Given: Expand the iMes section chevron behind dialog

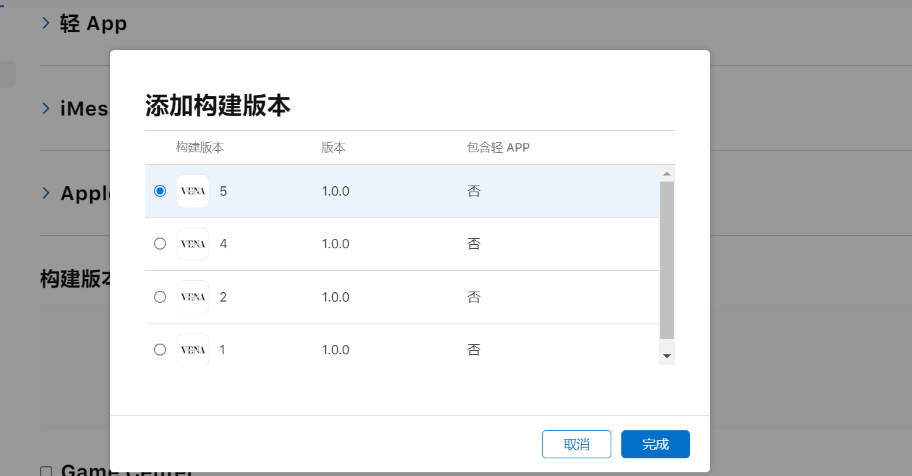Looking at the screenshot, I should (x=46, y=108).
